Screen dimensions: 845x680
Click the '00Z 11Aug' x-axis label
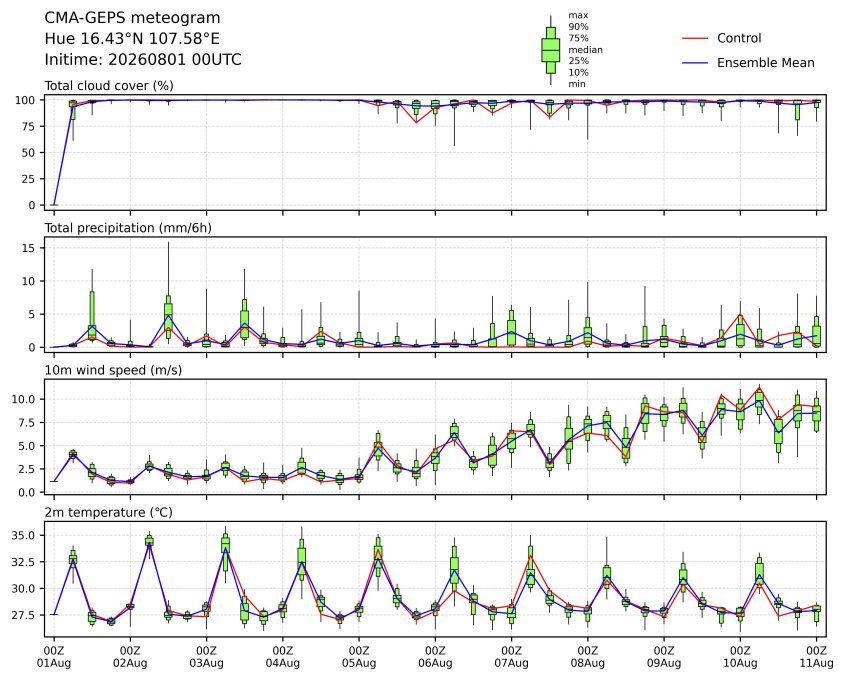click(x=816, y=657)
